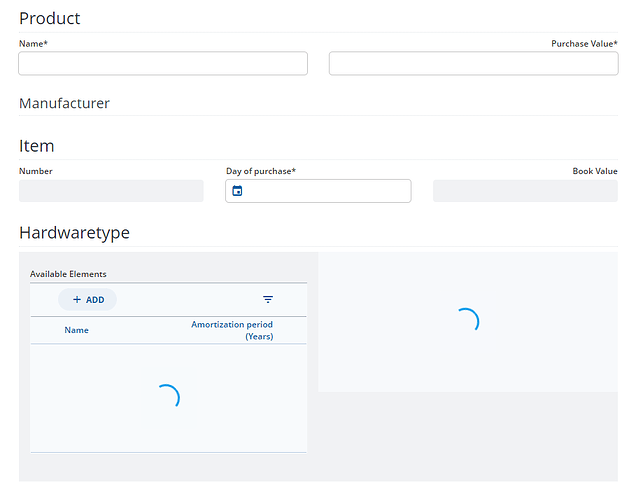Click the Hardwaretype section heading

75,233
